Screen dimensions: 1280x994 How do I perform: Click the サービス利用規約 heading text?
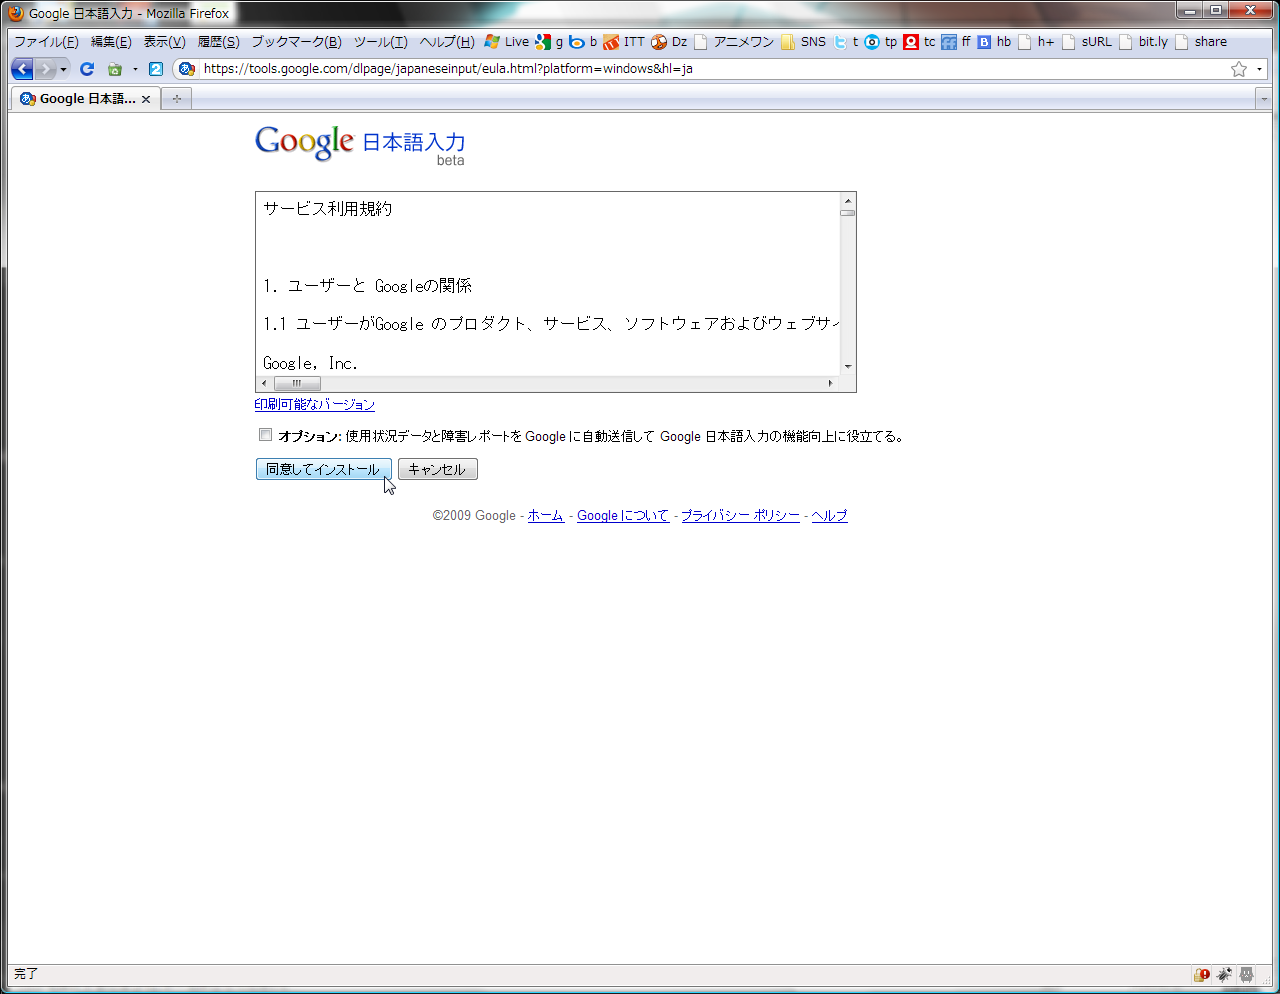(328, 209)
